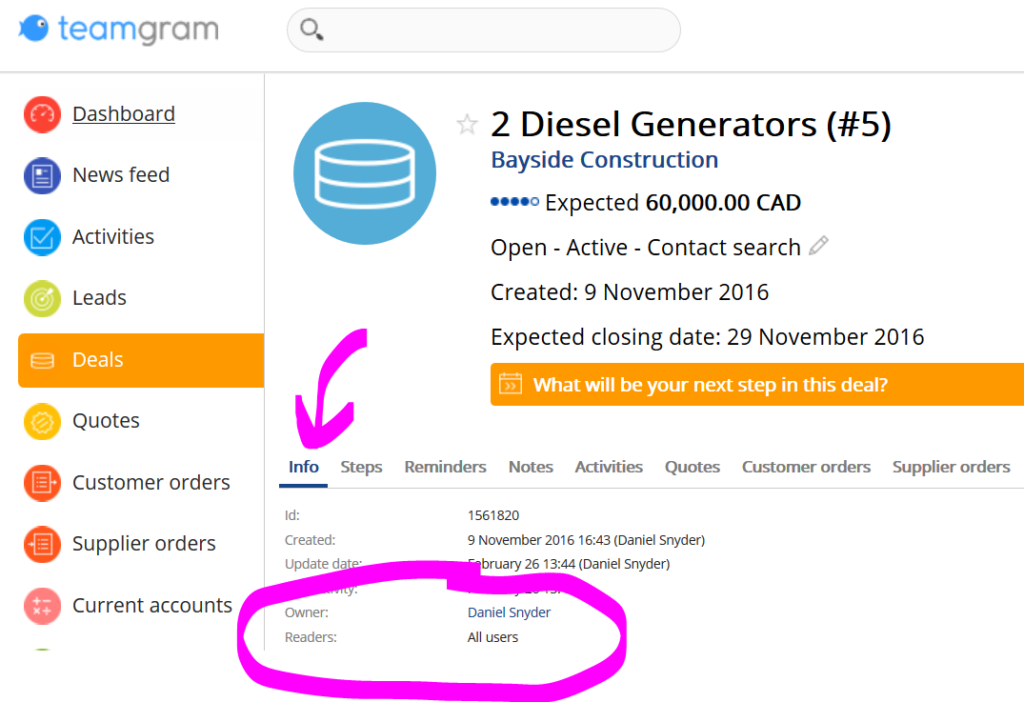Edit deal status with pencil icon

(x=818, y=246)
